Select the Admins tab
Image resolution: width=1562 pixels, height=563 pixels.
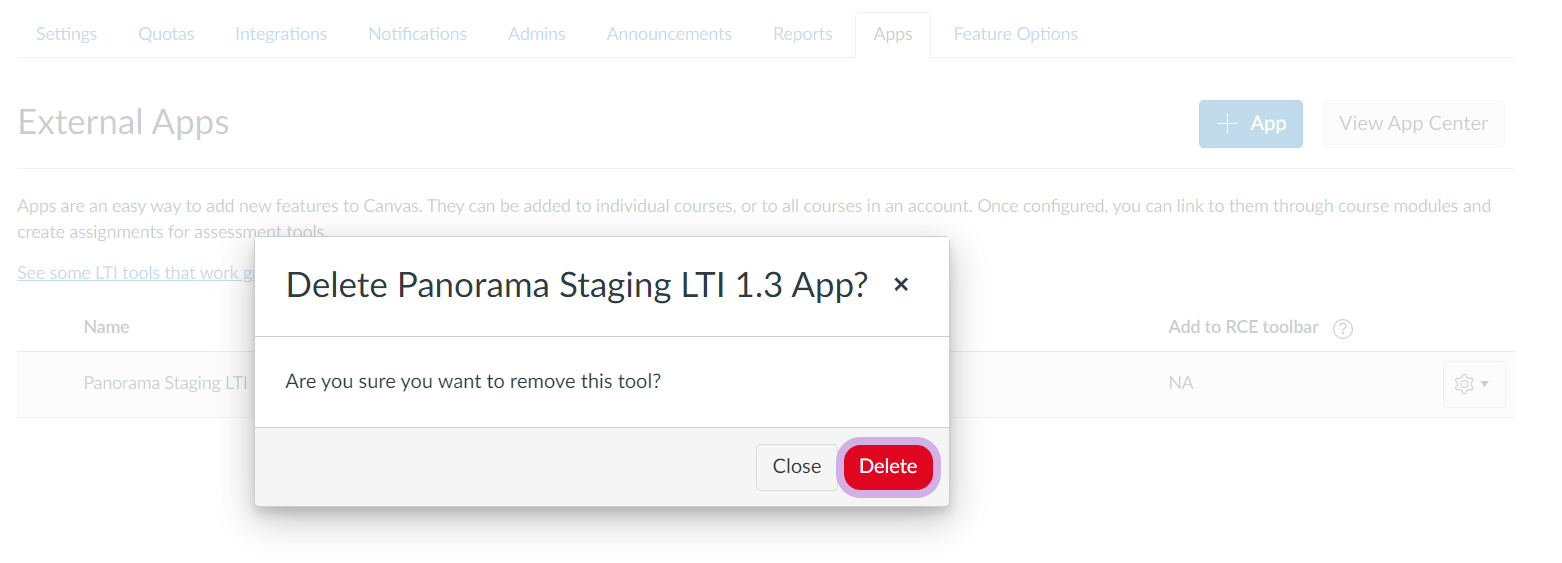[x=537, y=34]
